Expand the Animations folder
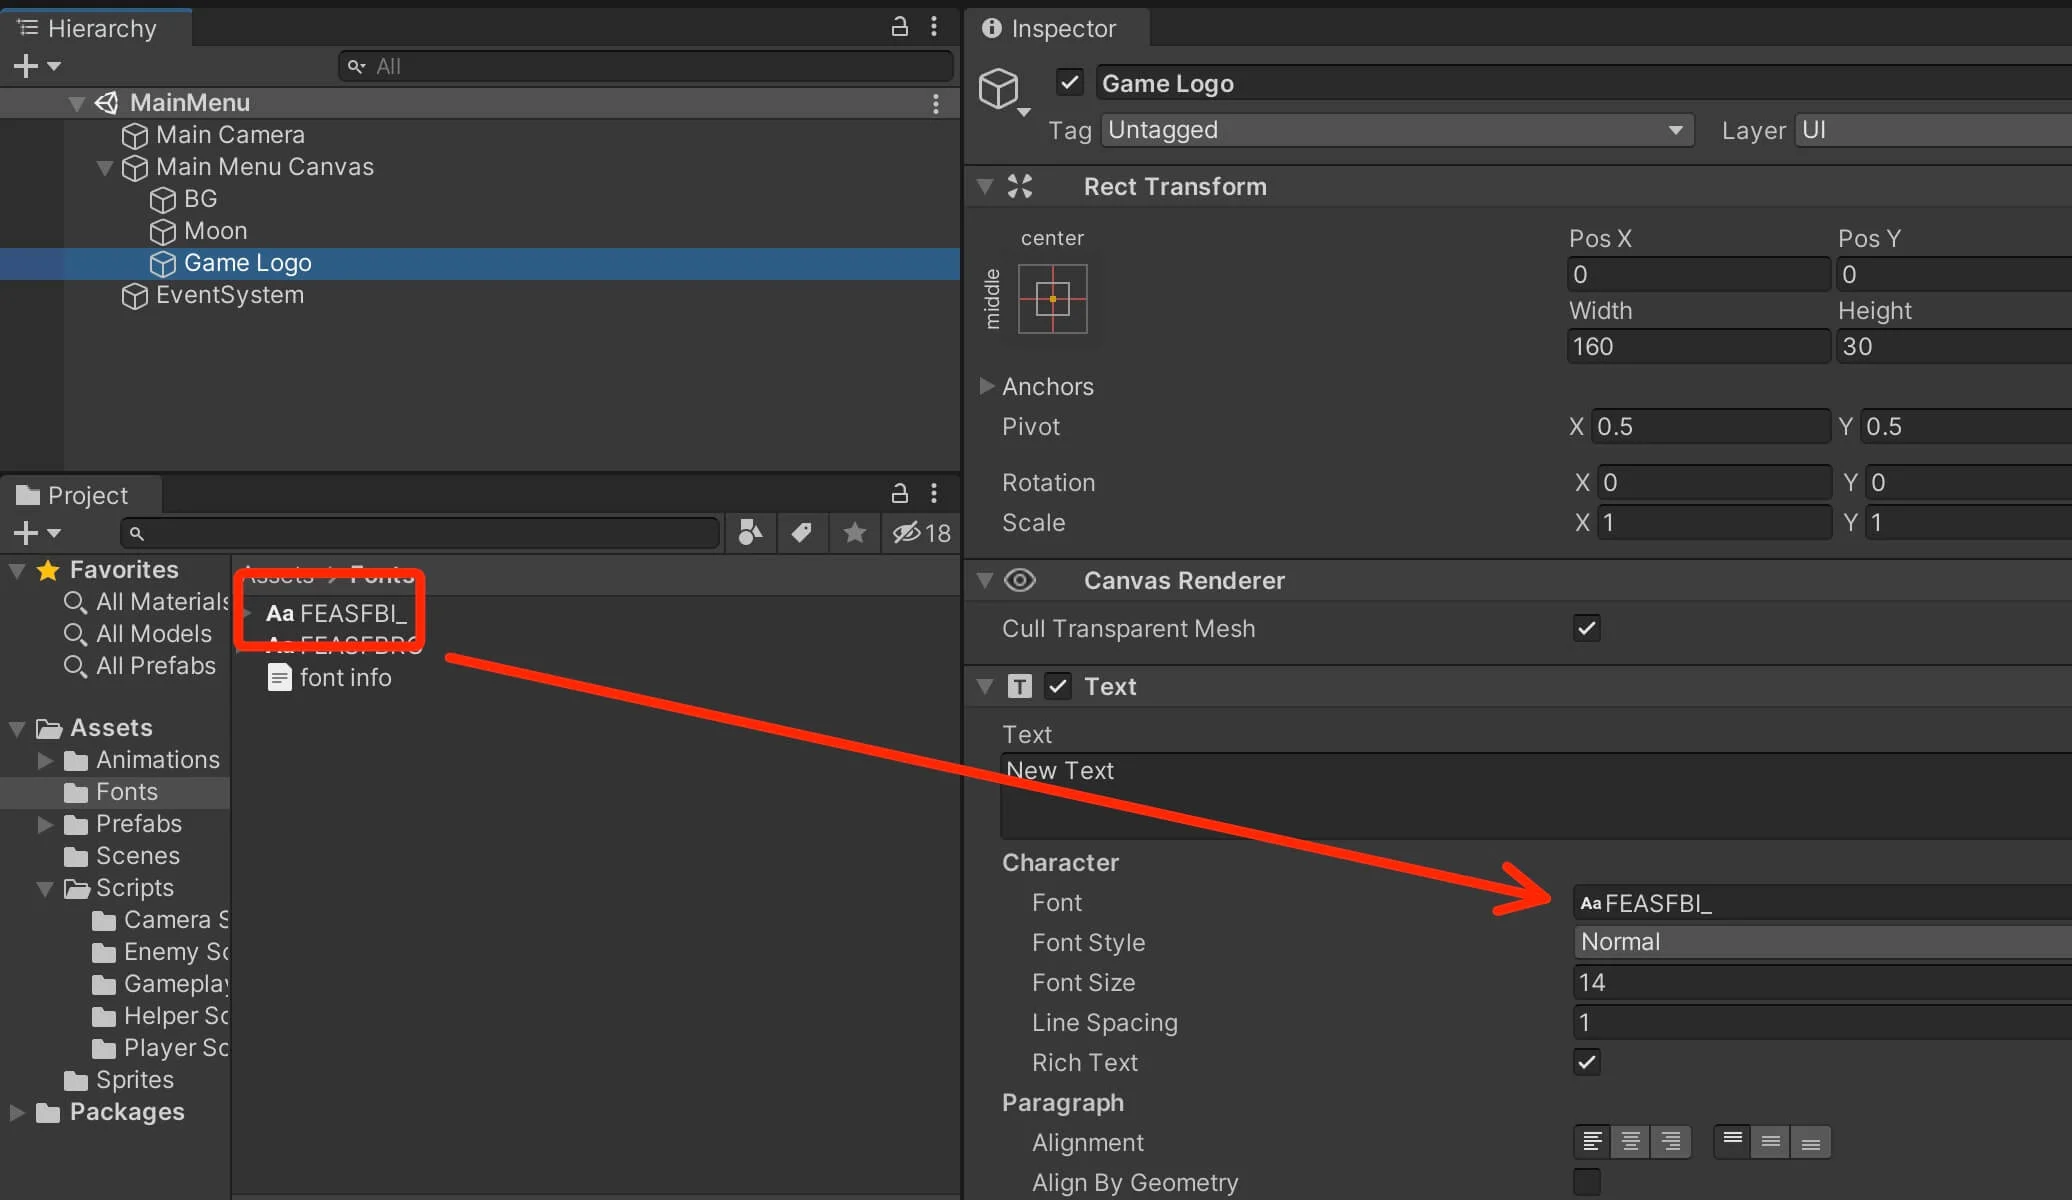 [44, 760]
